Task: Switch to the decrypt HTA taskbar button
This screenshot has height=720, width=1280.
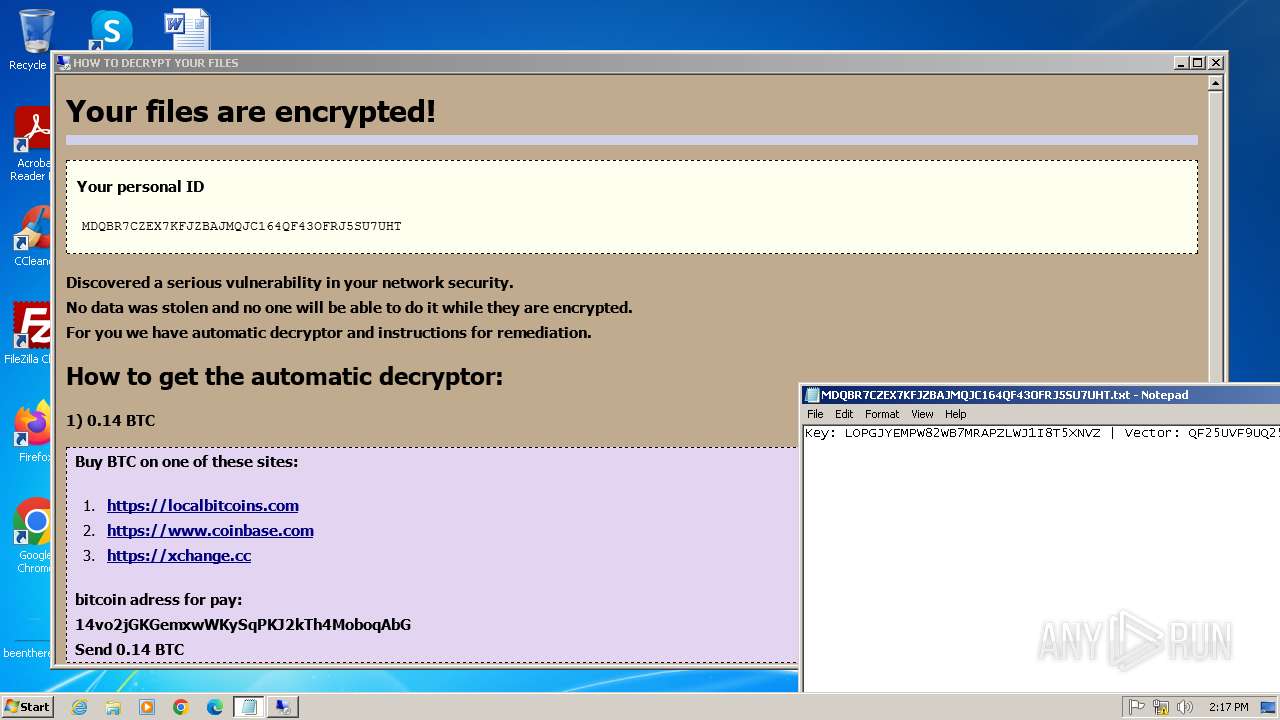Action: coord(283,707)
